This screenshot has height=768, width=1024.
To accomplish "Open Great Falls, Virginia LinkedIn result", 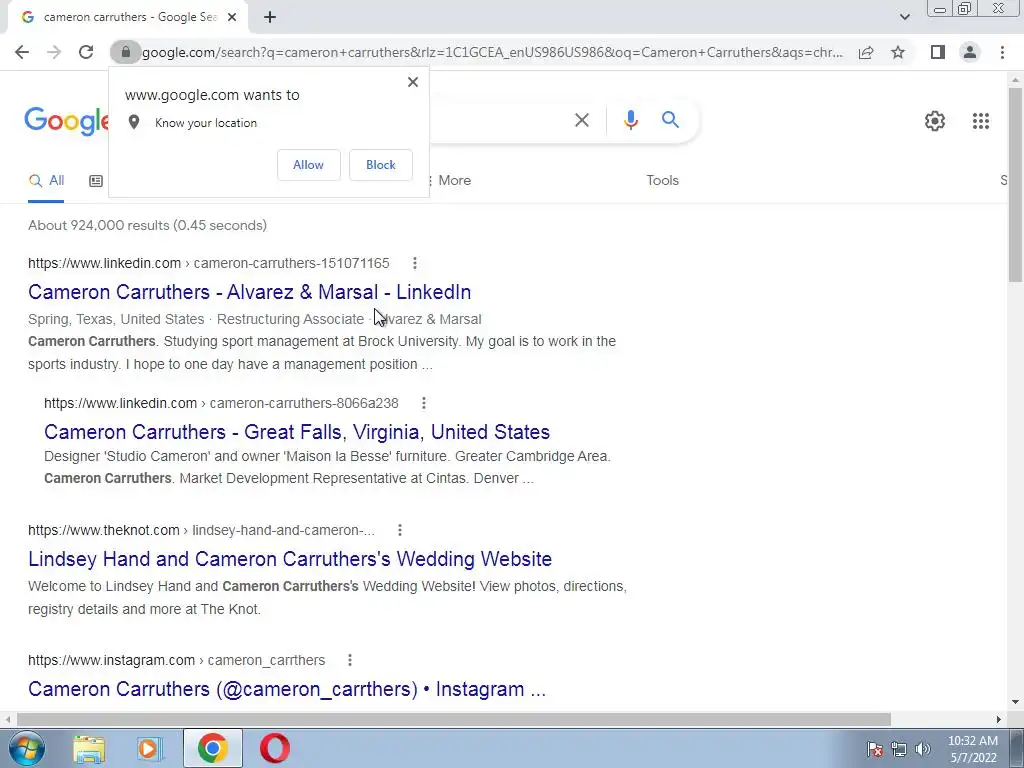I will pyautogui.click(x=297, y=432).
